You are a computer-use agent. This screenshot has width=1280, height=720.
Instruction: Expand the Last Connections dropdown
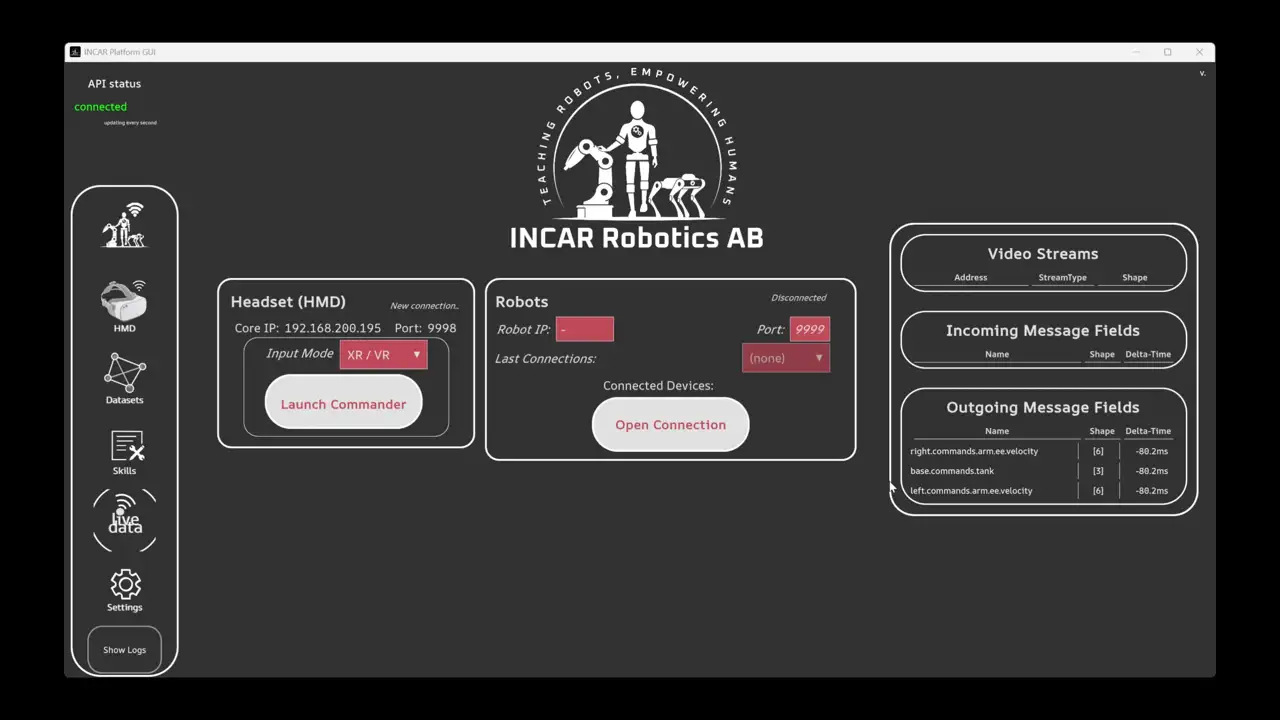(786, 358)
